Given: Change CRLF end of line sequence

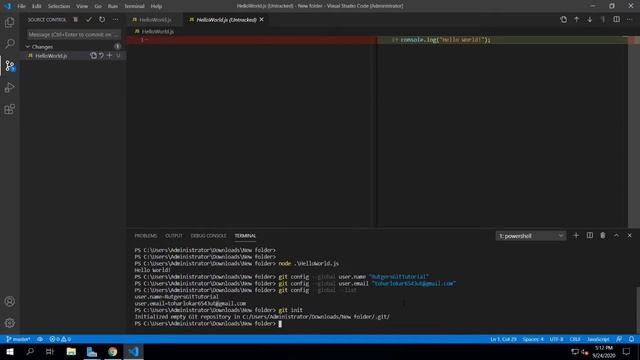Looking at the screenshot, I should [575, 339].
